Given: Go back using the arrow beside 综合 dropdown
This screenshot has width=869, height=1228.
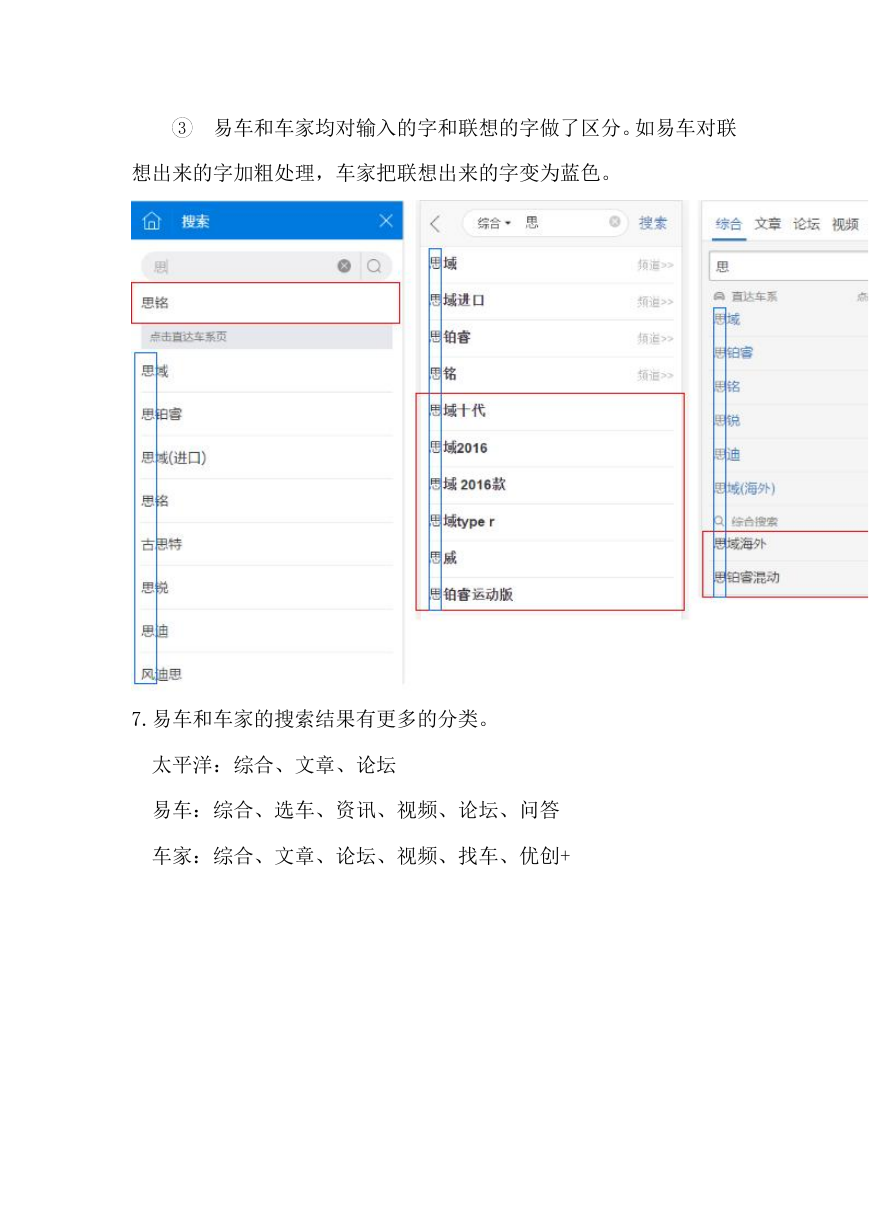Looking at the screenshot, I should 435,223.
